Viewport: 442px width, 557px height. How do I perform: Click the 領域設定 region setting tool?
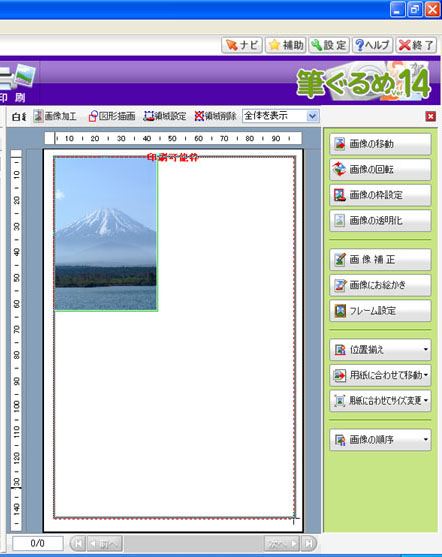(165, 116)
